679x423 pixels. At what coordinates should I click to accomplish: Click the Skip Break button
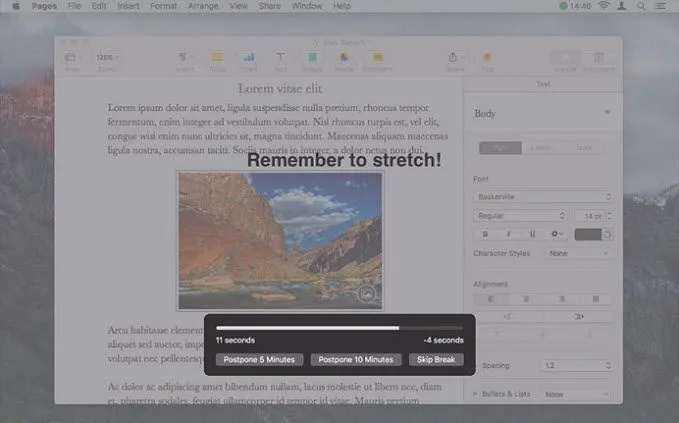[x=436, y=359]
